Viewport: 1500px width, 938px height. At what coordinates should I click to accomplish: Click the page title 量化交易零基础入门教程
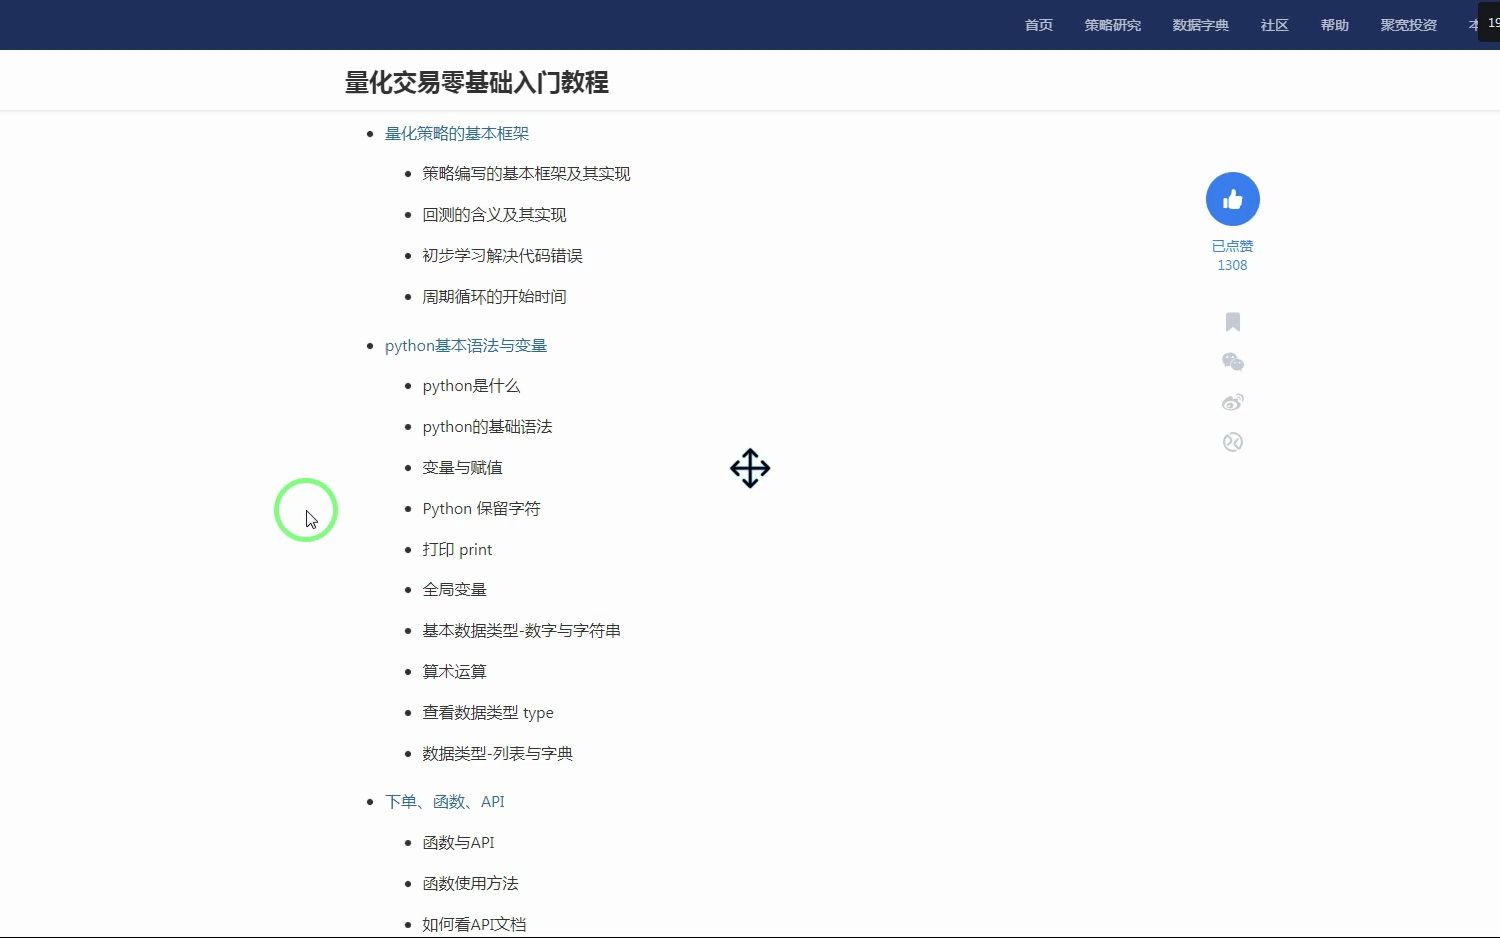point(477,82)
